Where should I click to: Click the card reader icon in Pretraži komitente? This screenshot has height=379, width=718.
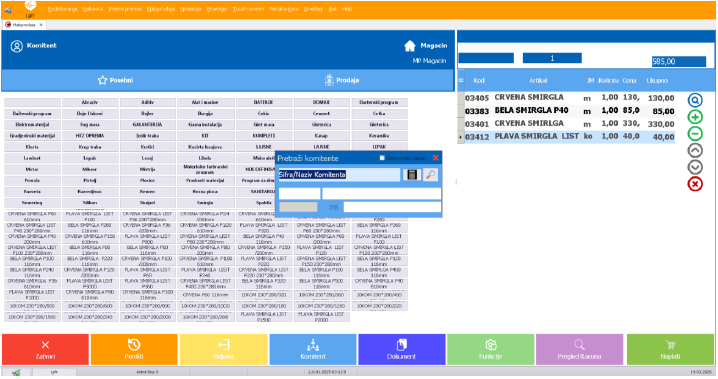pos(412,174)
